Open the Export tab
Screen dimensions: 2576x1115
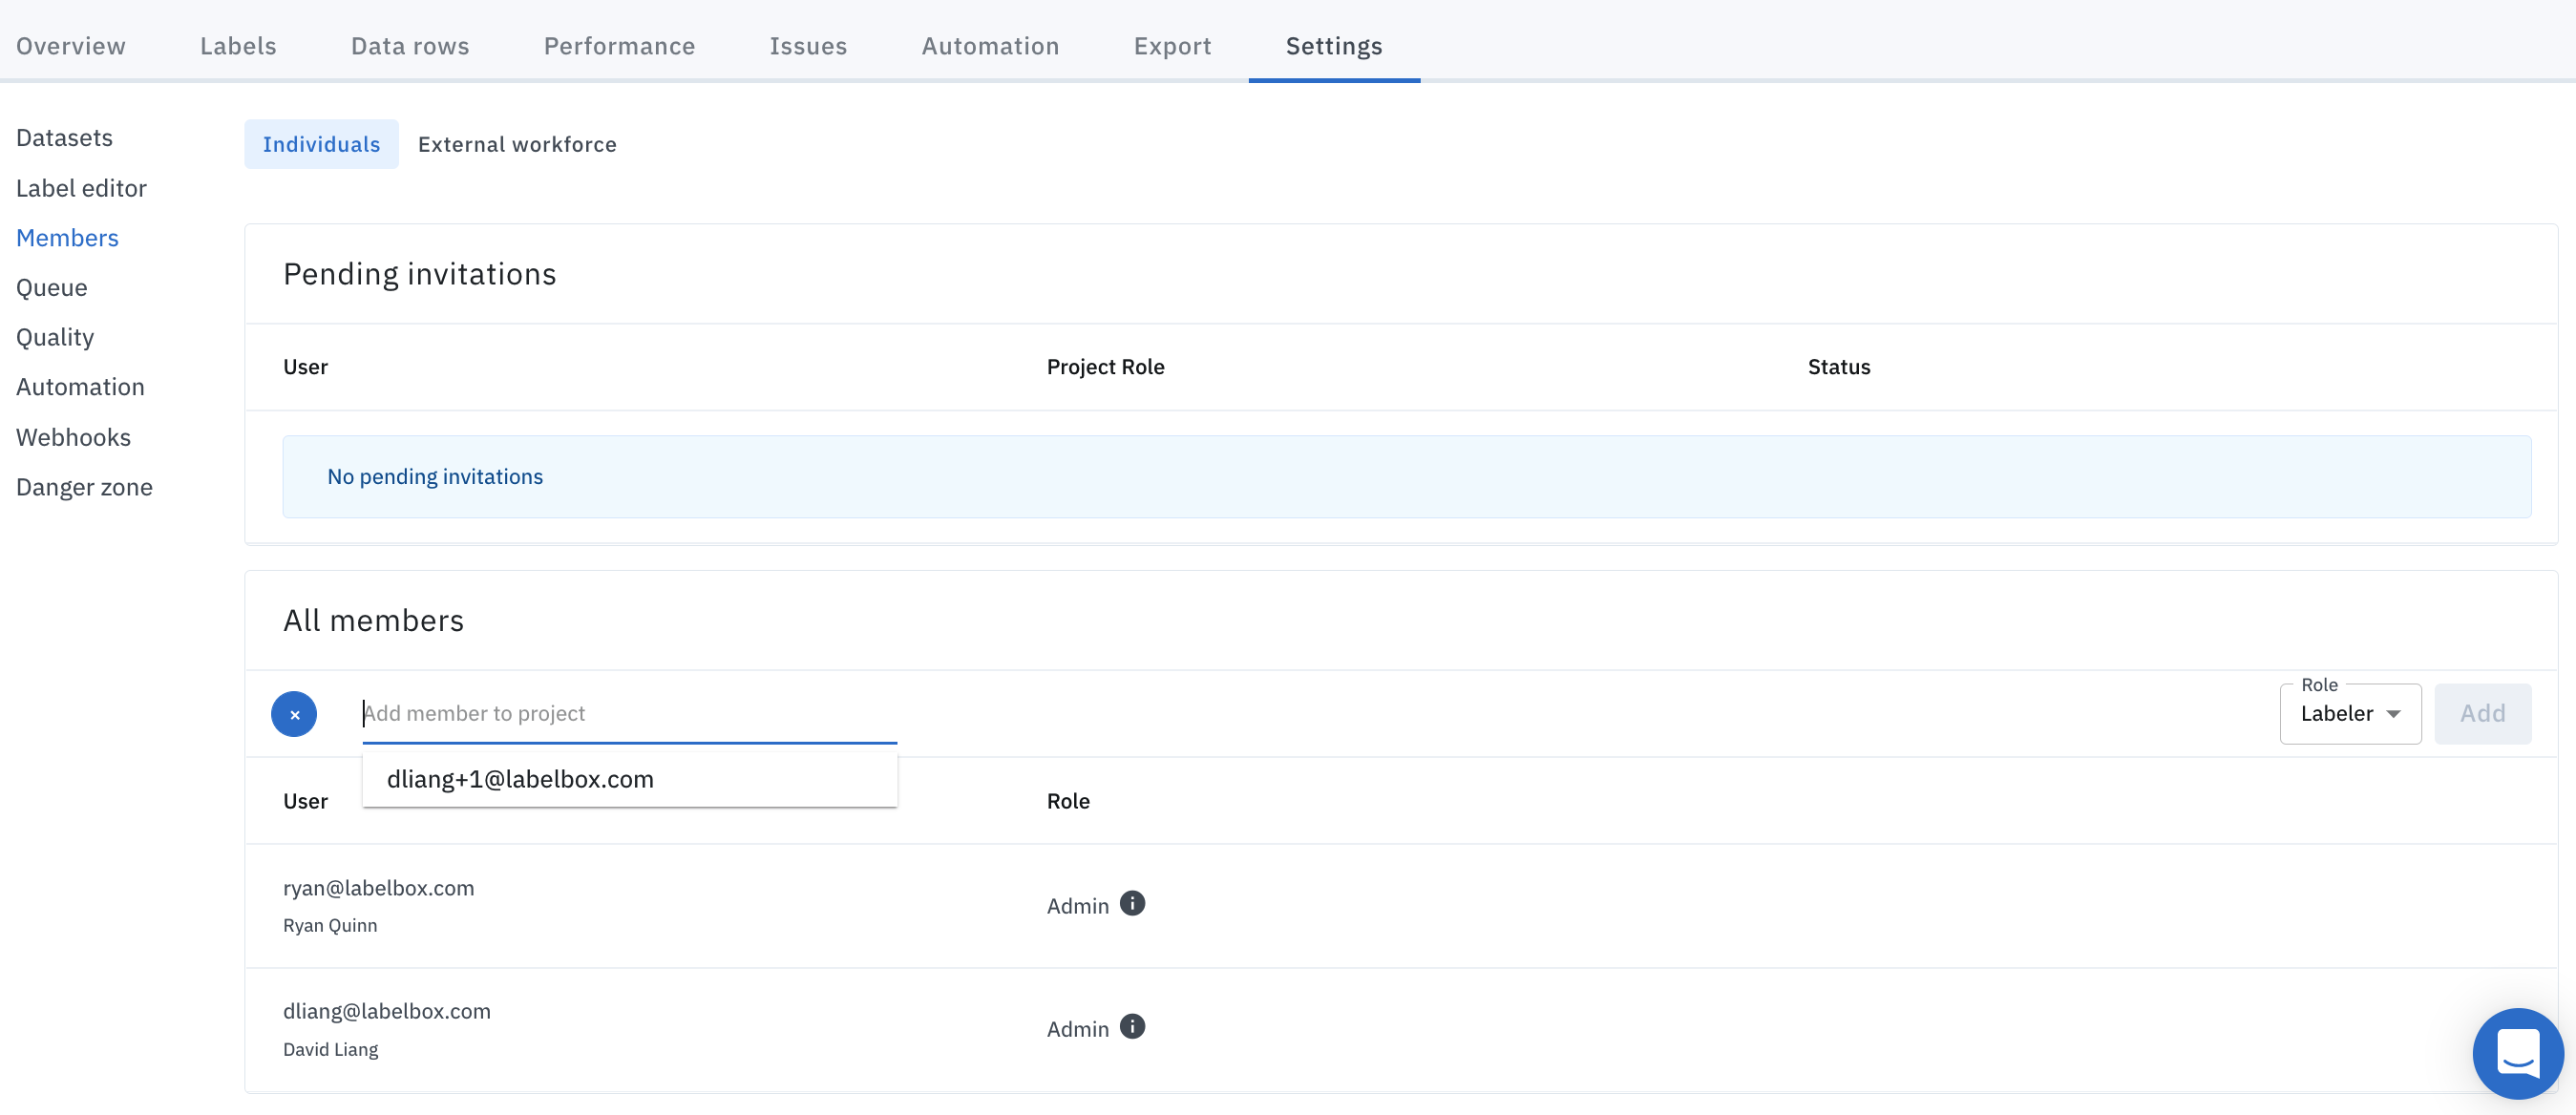[1172, 46]
